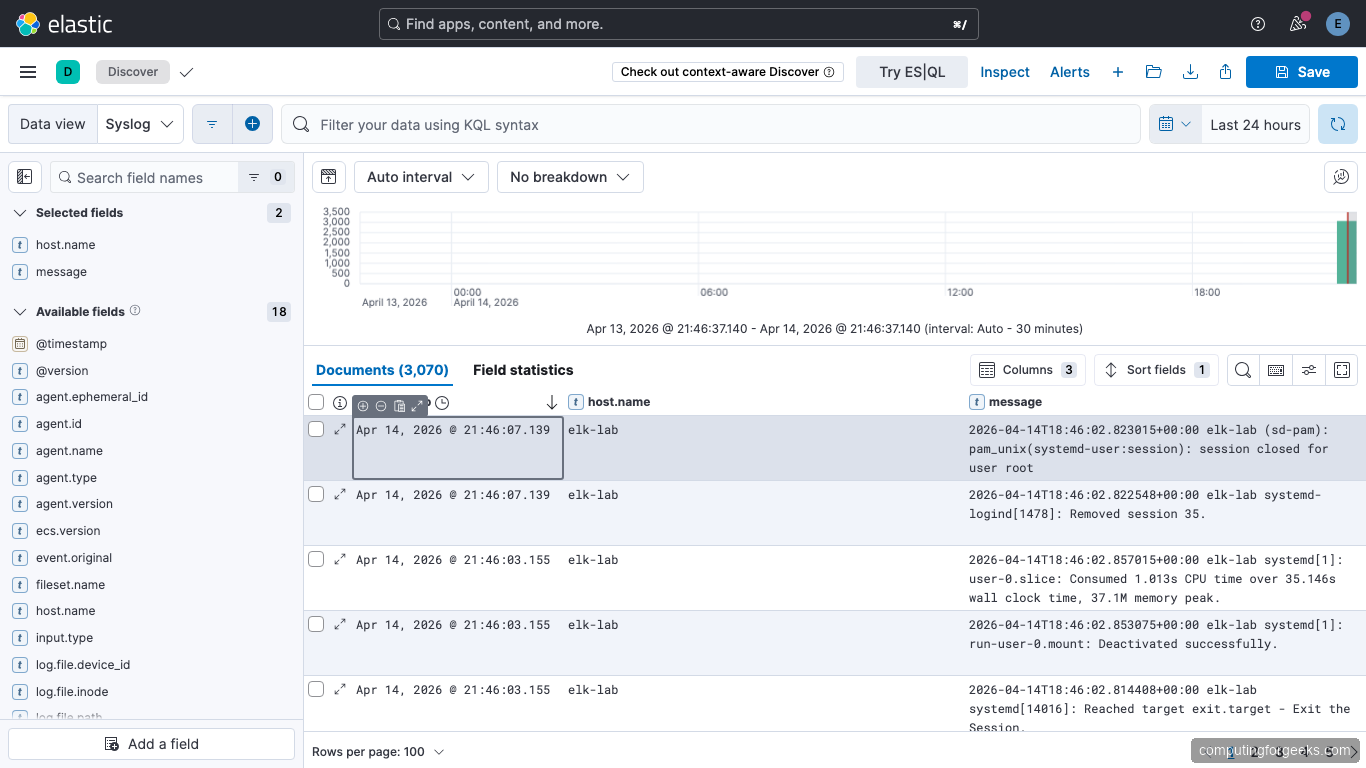Add a new filter with the plus button

point(252,123)
